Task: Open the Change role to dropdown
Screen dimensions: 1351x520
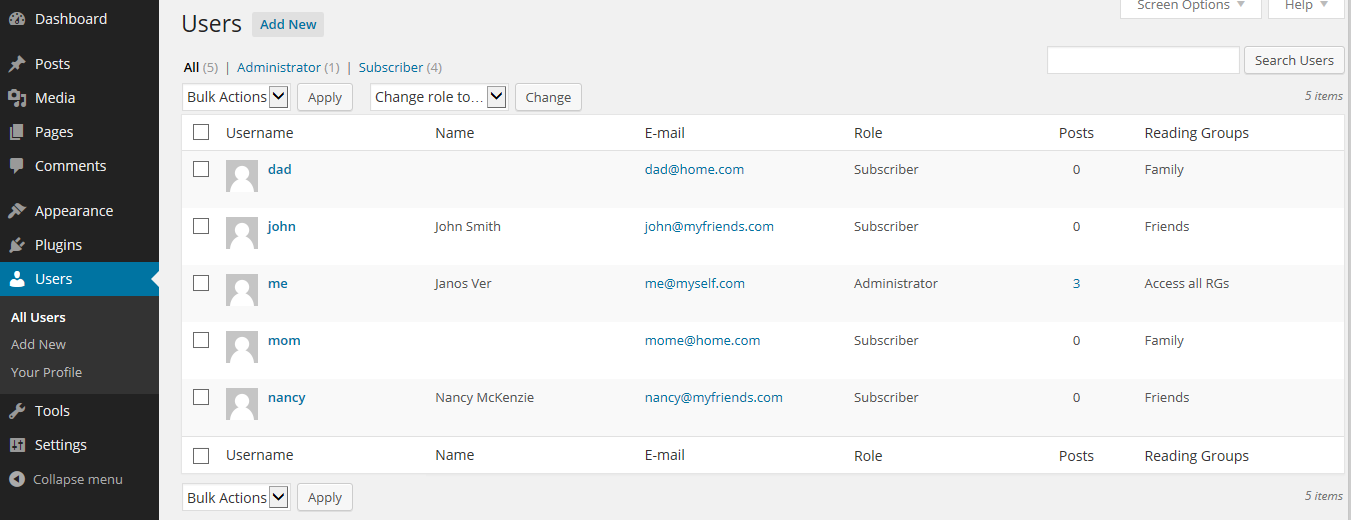Action: 439,97
